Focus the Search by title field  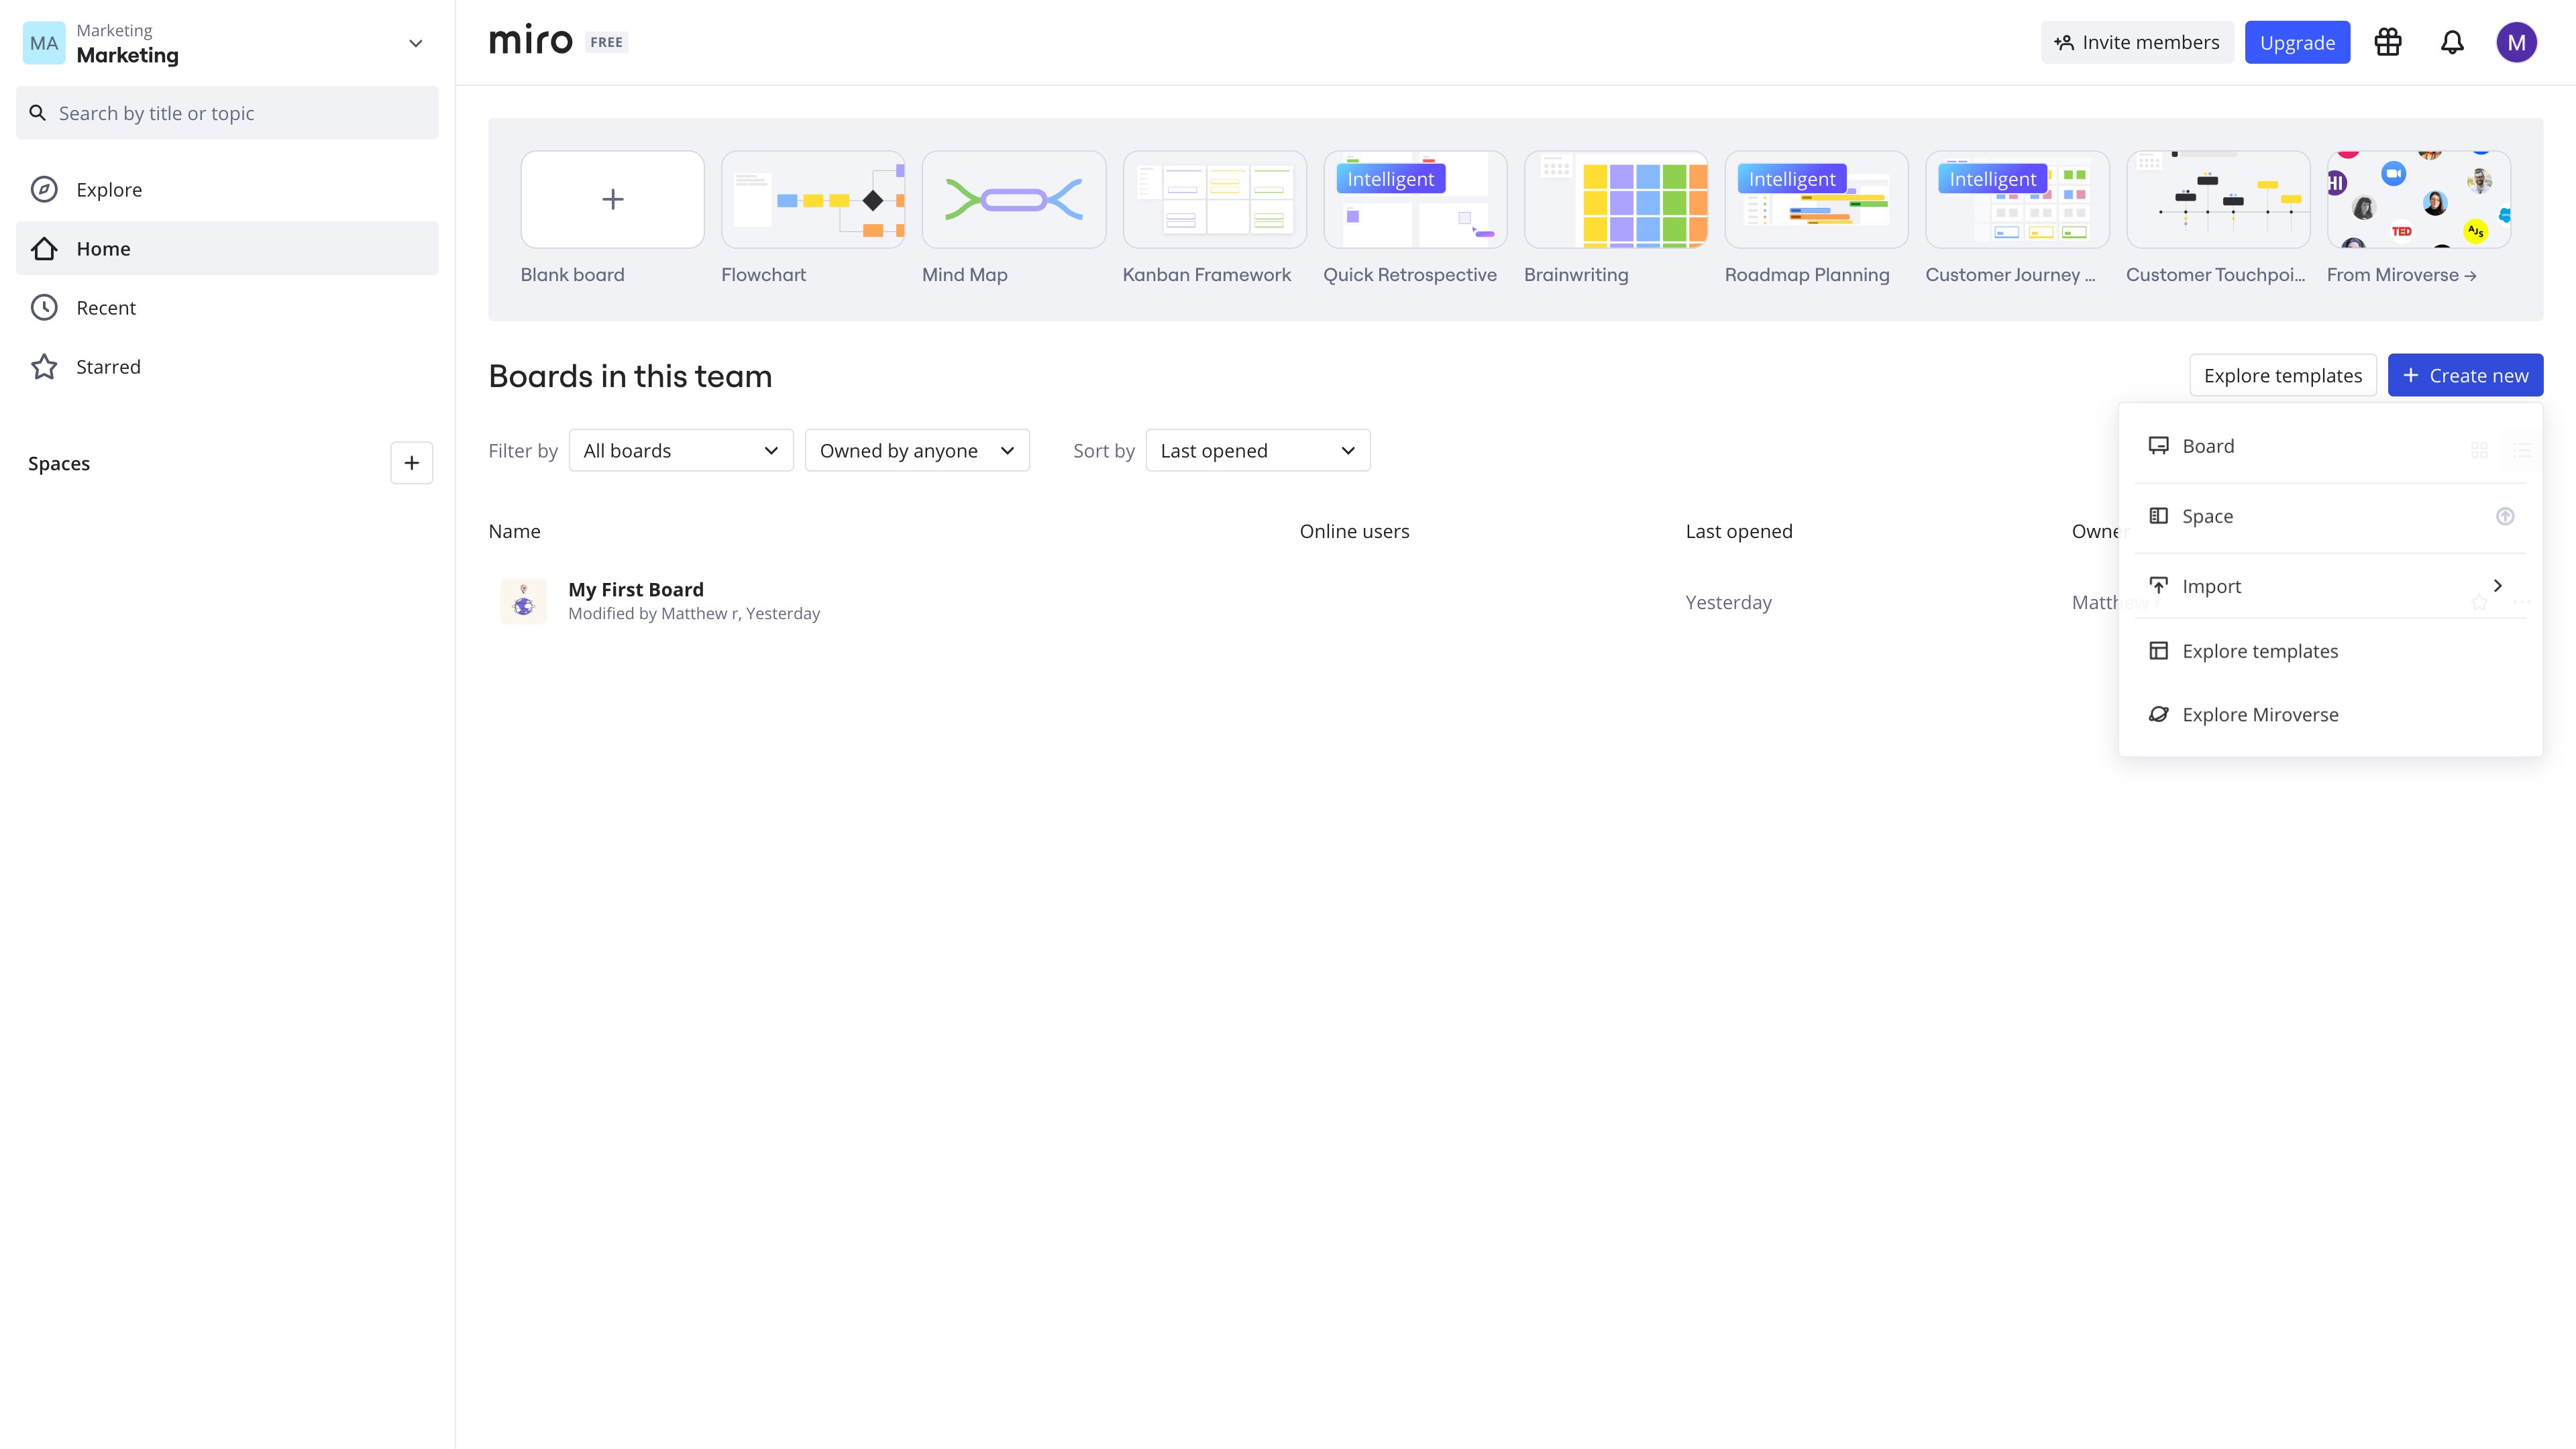pyautogui.click(x=227, y=113)
